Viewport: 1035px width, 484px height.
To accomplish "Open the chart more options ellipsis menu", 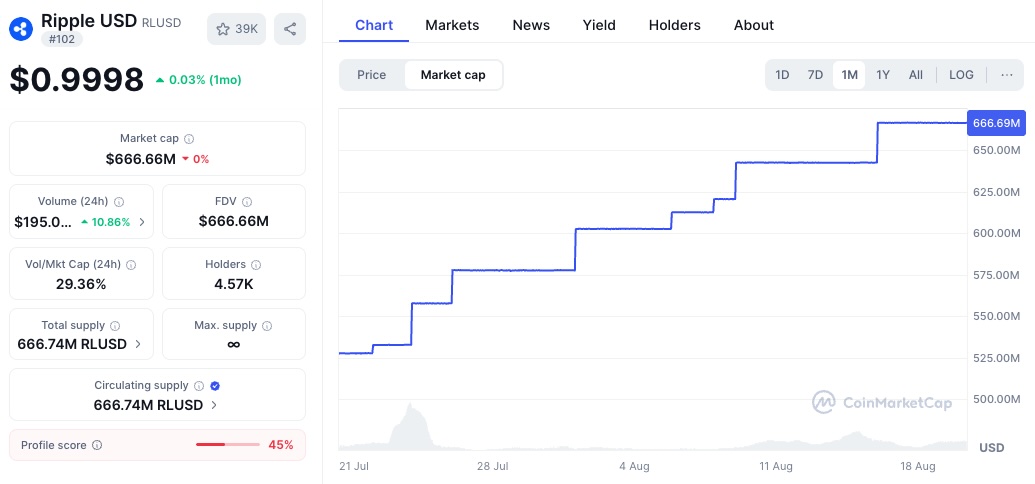I will point(1007,75).
